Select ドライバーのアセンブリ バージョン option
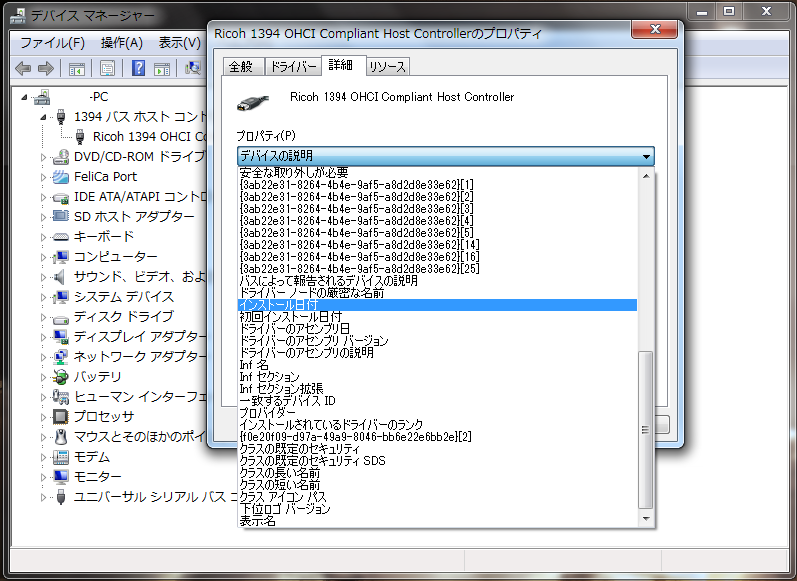Image resolution: width=797 pixels, height=581 pixels. [x=437, y=341]
